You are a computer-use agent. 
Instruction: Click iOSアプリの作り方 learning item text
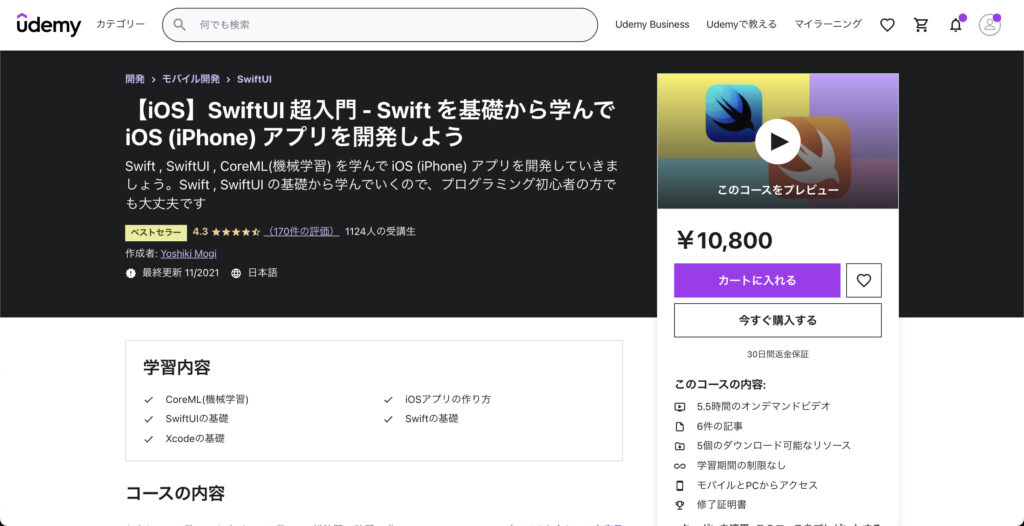pos(448,399)
